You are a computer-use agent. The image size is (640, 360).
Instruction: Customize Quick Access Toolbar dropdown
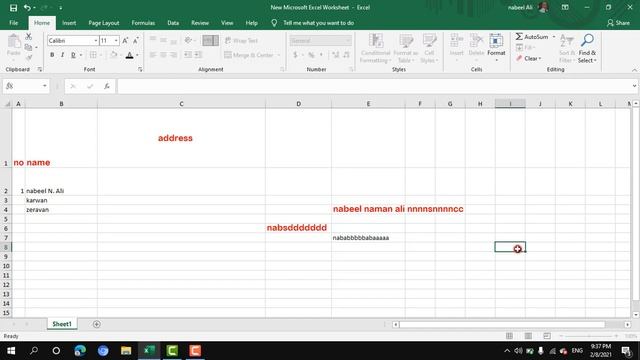(x=60, y=8)
